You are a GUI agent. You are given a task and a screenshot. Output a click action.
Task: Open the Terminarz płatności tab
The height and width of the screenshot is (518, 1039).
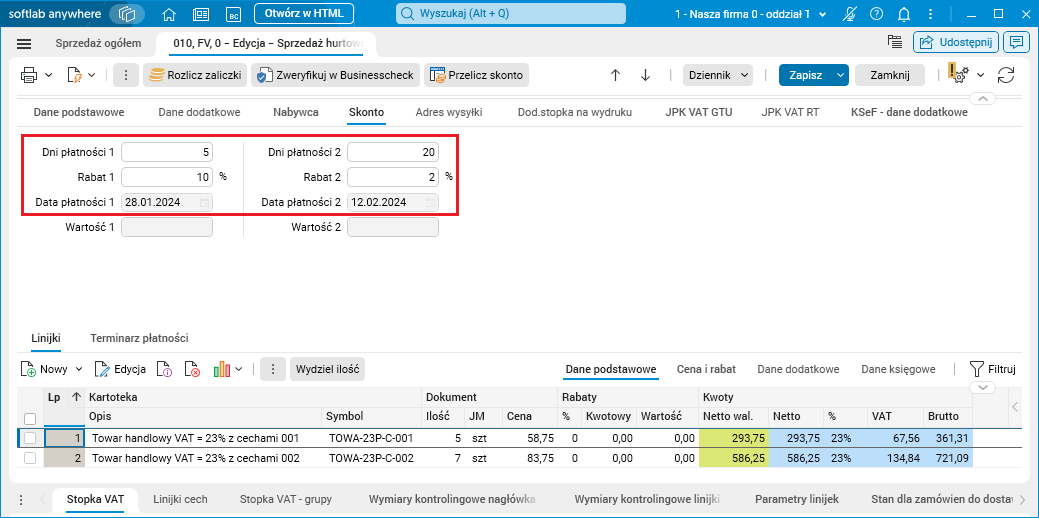(139, 338)
